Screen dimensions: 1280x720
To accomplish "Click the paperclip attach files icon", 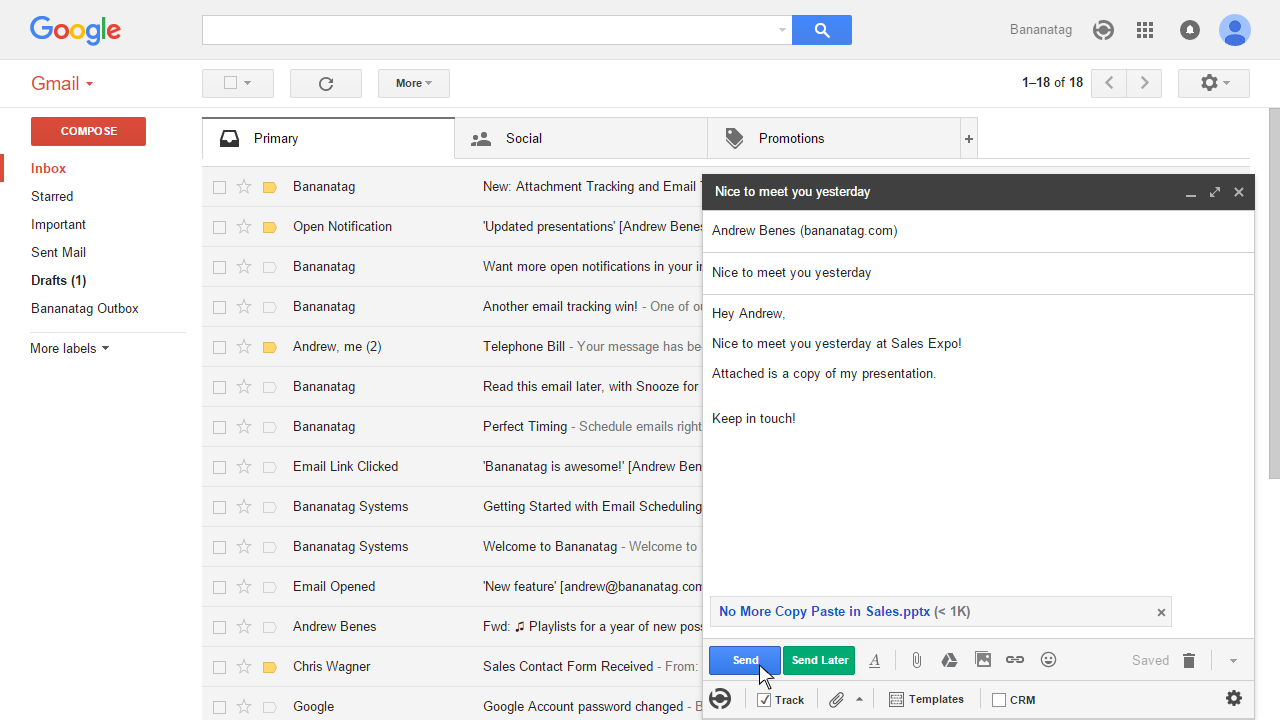I will coord(916,660).
